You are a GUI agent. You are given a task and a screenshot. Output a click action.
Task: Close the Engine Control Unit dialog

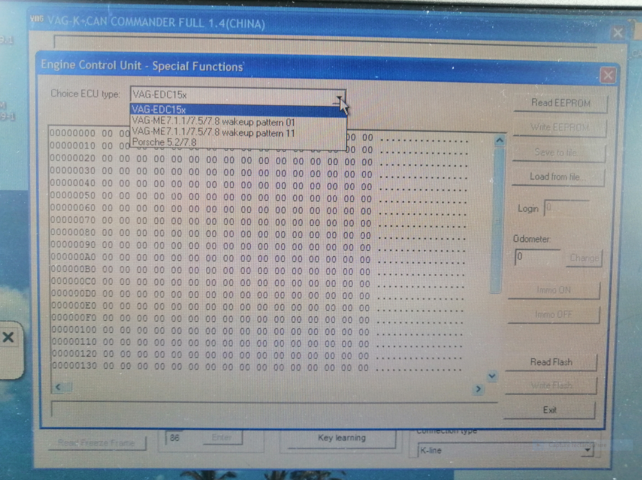[608, 75]
